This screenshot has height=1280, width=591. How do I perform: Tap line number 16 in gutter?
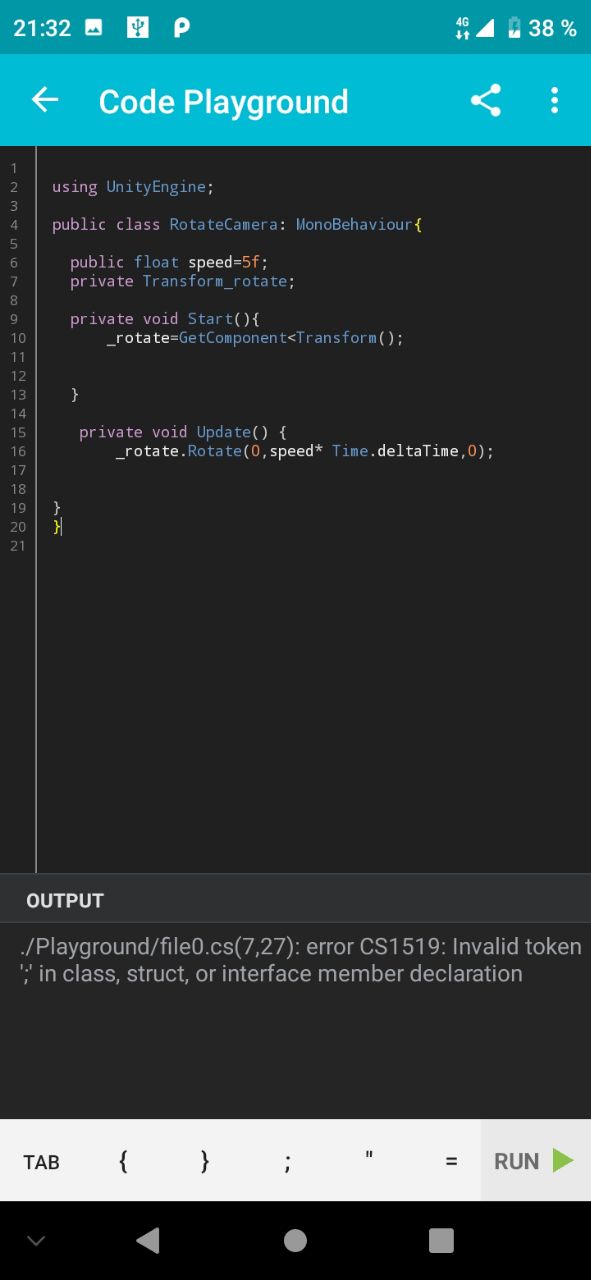pyautogui.click(x=17, y=451)
